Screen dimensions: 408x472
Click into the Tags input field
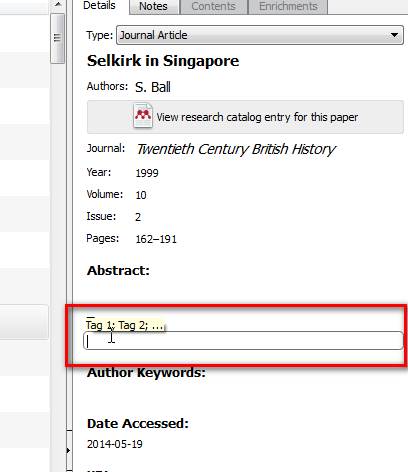243,341
